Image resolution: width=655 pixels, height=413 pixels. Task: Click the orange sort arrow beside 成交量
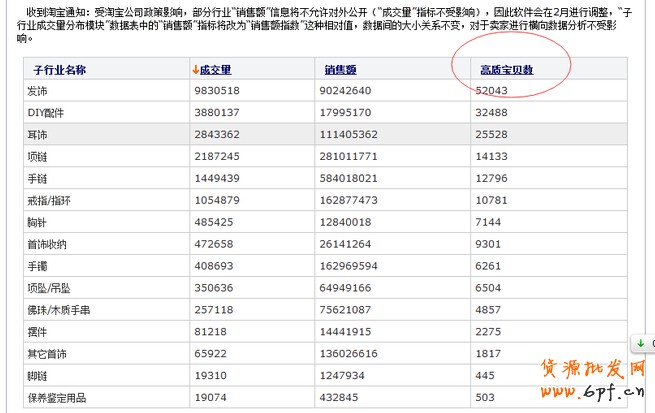(195, 69)
